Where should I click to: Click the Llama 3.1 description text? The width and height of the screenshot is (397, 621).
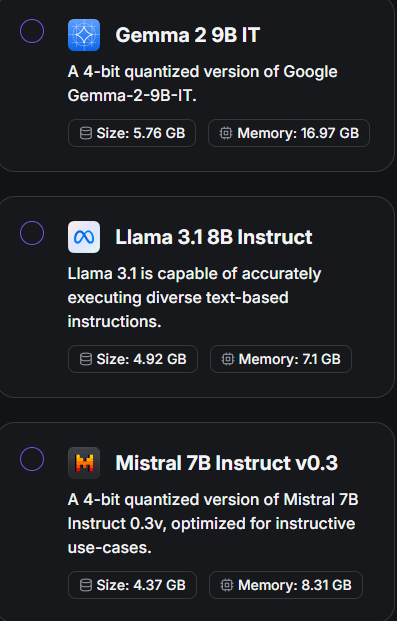coord(194,297)
